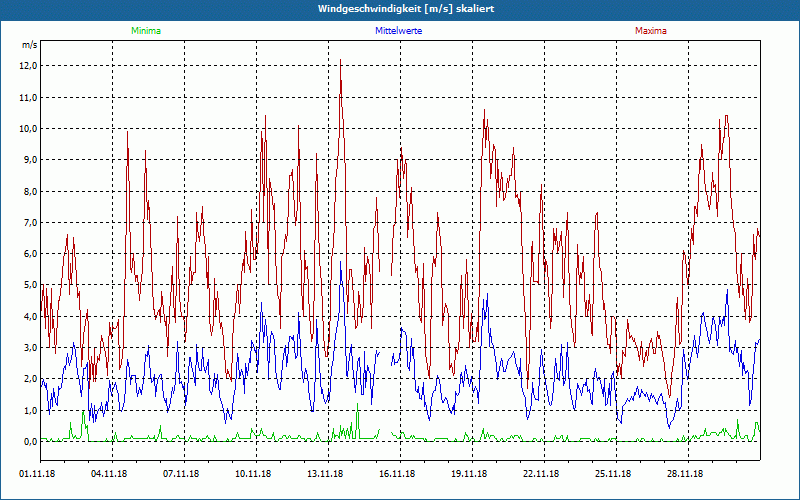Click the 10.11.18 date label
The width and height of the screenshot is (800, 500).
pos(253,473)
